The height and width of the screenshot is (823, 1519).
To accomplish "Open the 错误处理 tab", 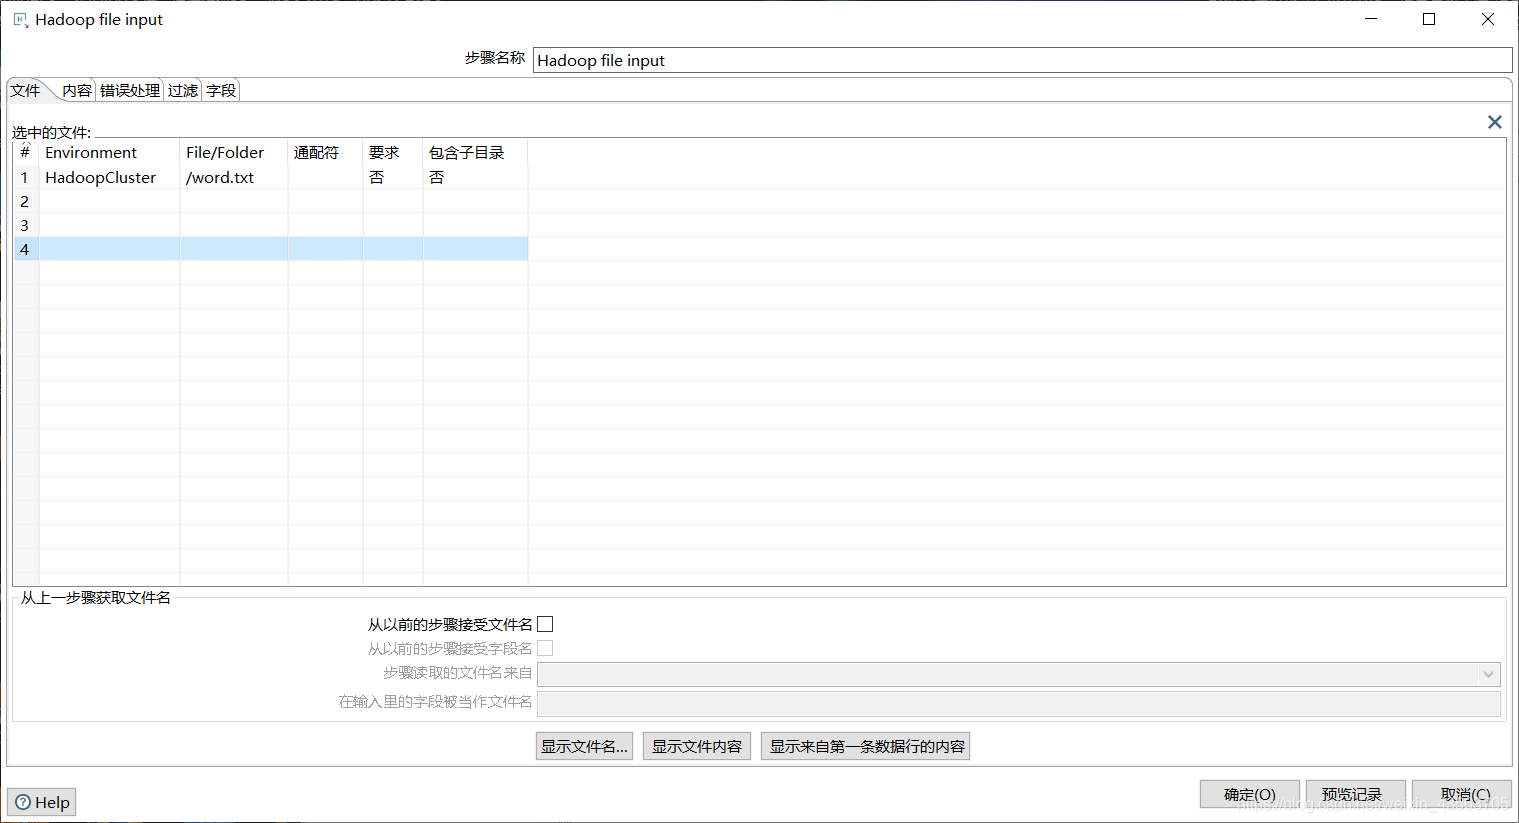I will click(x=130, y=90).
